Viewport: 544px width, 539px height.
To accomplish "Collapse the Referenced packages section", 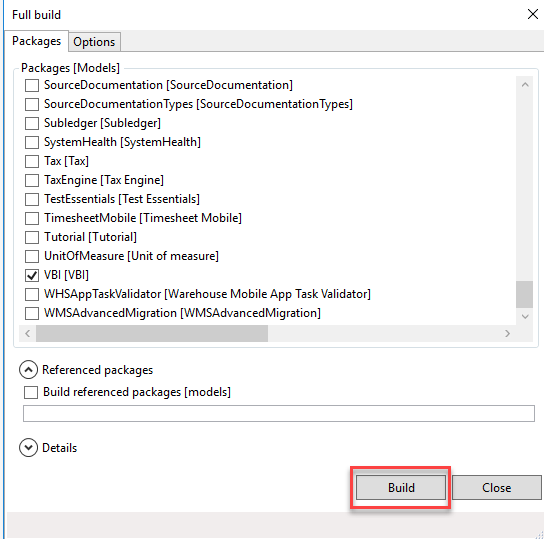I will click(28, 370).
